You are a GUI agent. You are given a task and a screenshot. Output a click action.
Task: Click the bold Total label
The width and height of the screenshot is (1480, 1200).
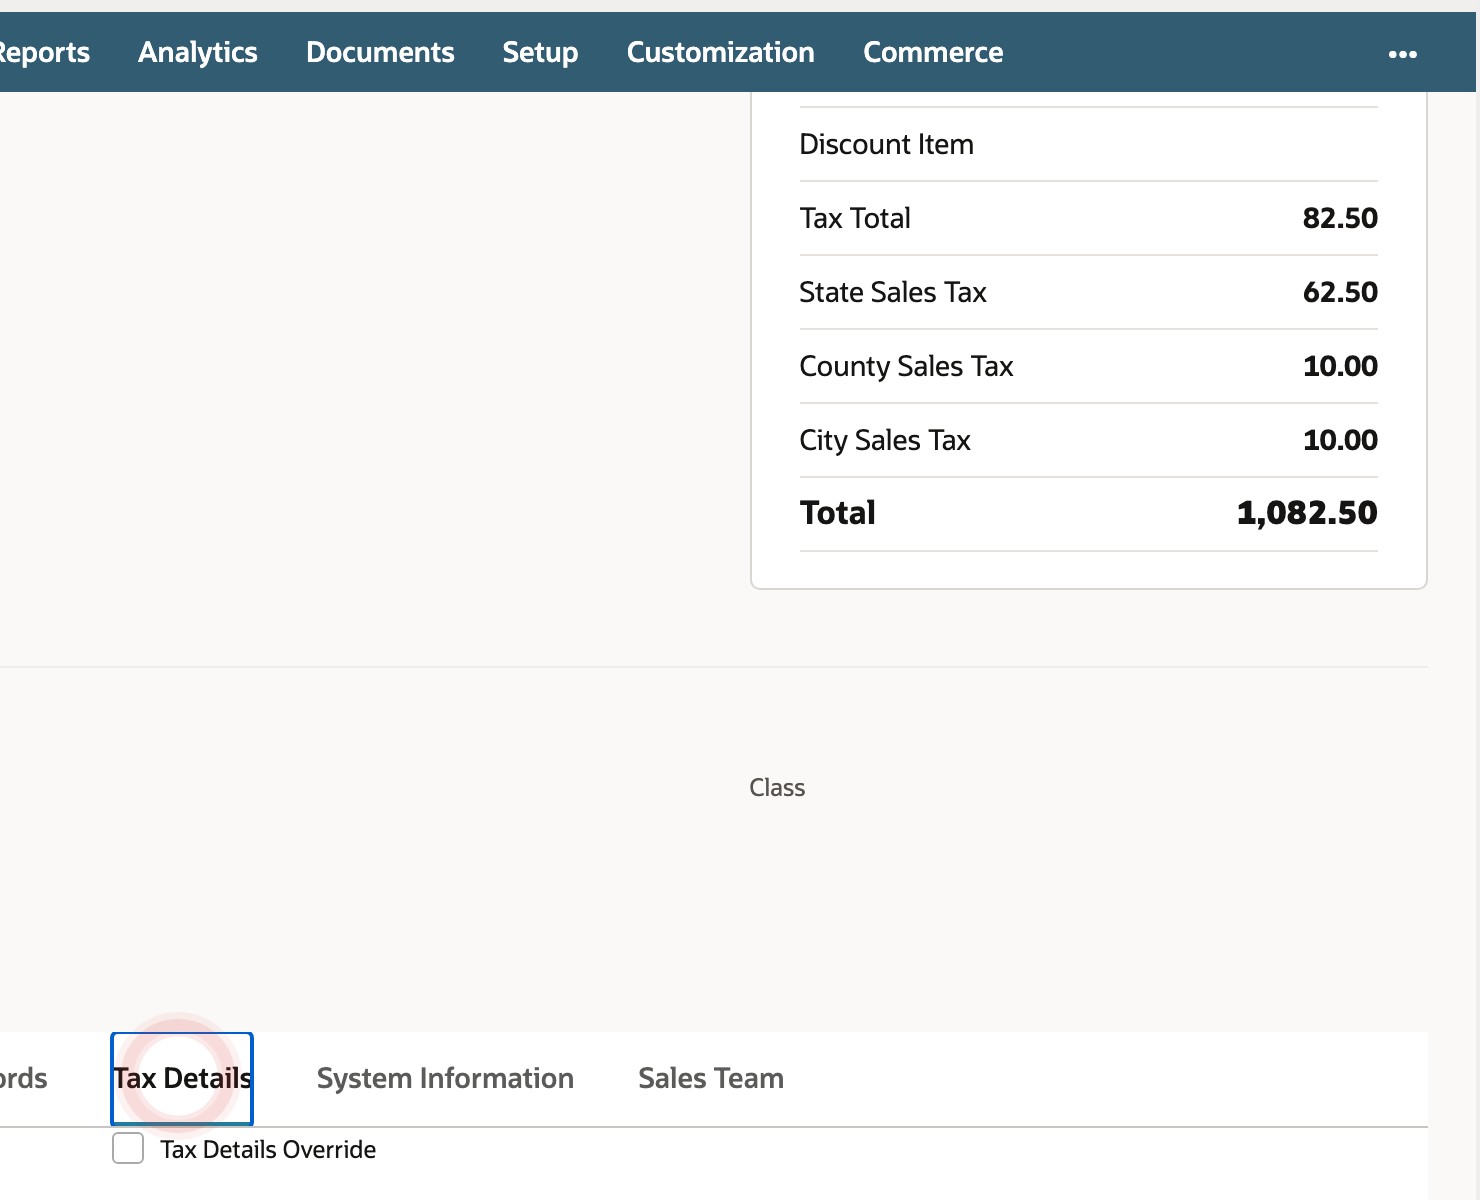coord(838,513)
